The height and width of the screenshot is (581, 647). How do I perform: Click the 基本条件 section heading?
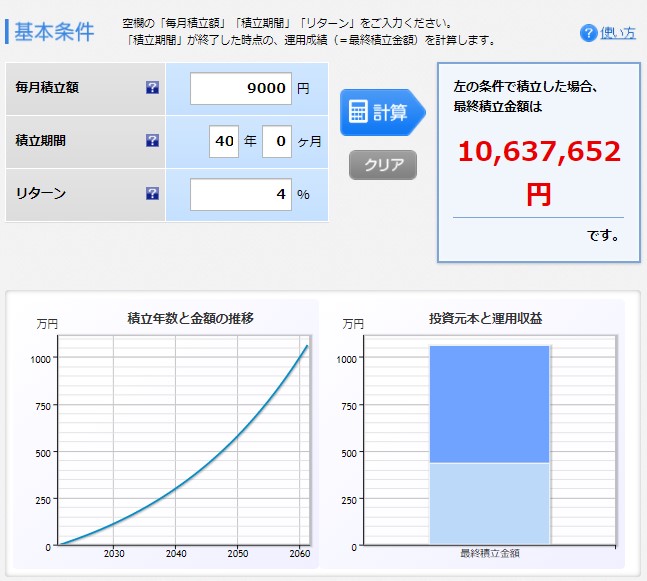pyautogui.click(x=57, y=32)
